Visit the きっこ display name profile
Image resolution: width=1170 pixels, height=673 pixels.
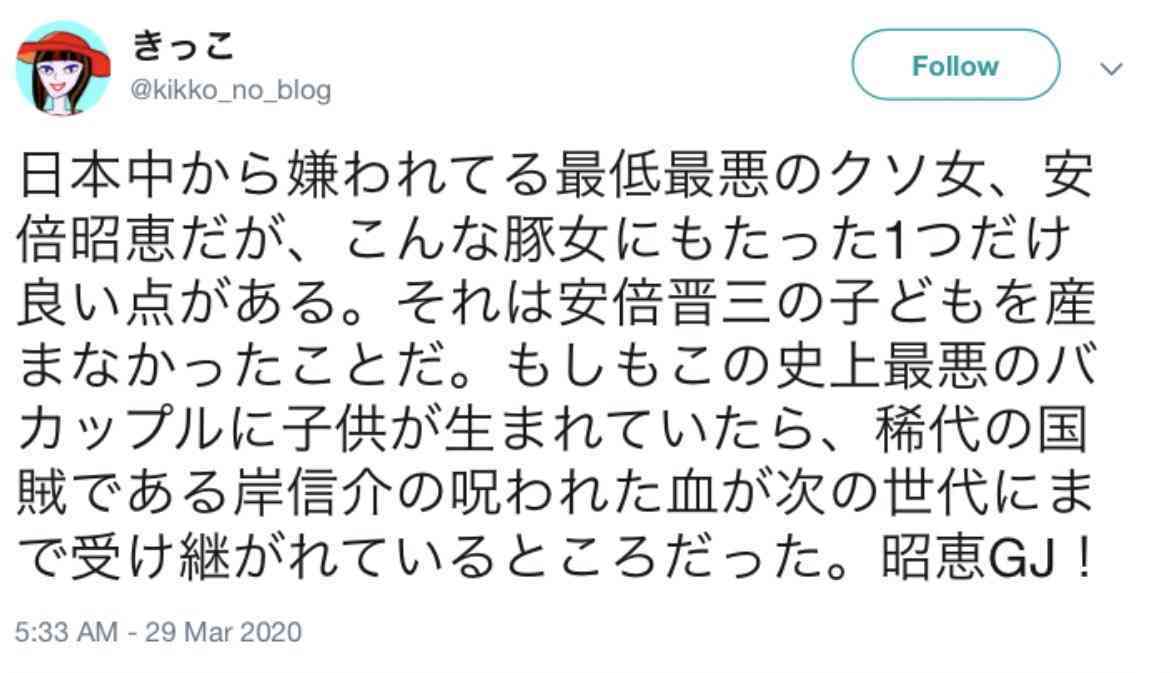183,47
